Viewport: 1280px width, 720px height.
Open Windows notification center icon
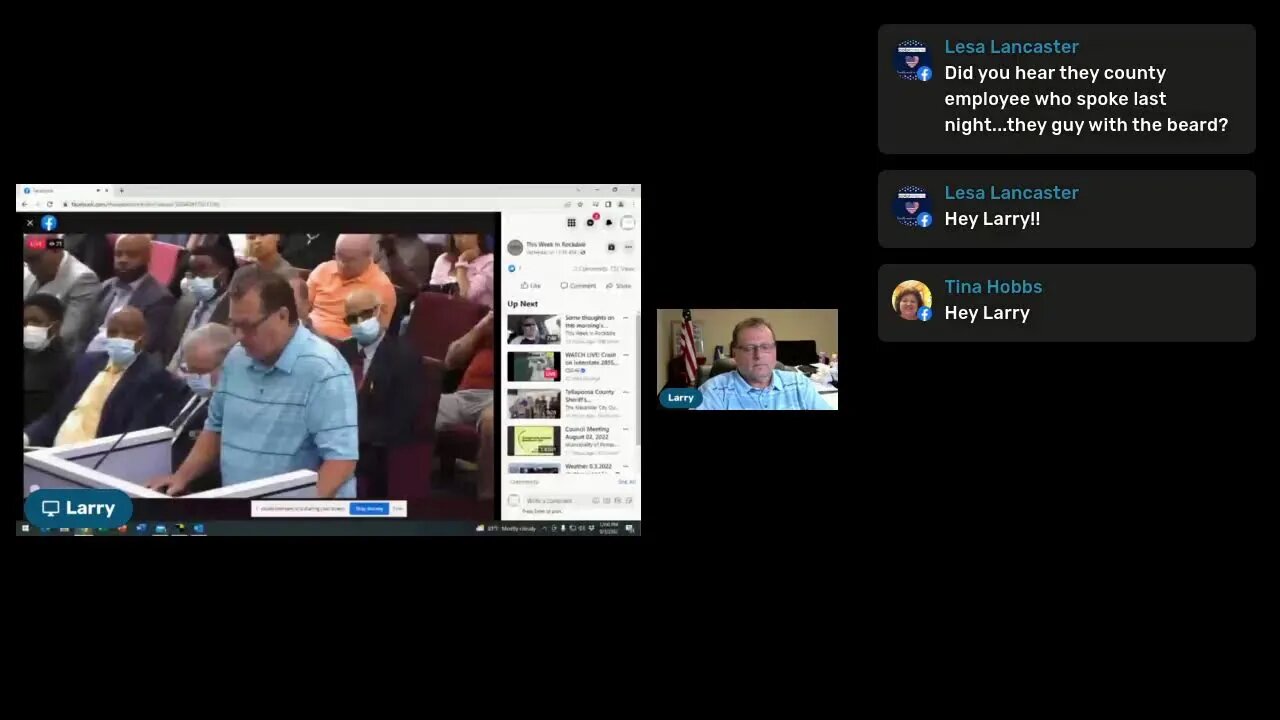pyautogui.click(x=630, y=528)
